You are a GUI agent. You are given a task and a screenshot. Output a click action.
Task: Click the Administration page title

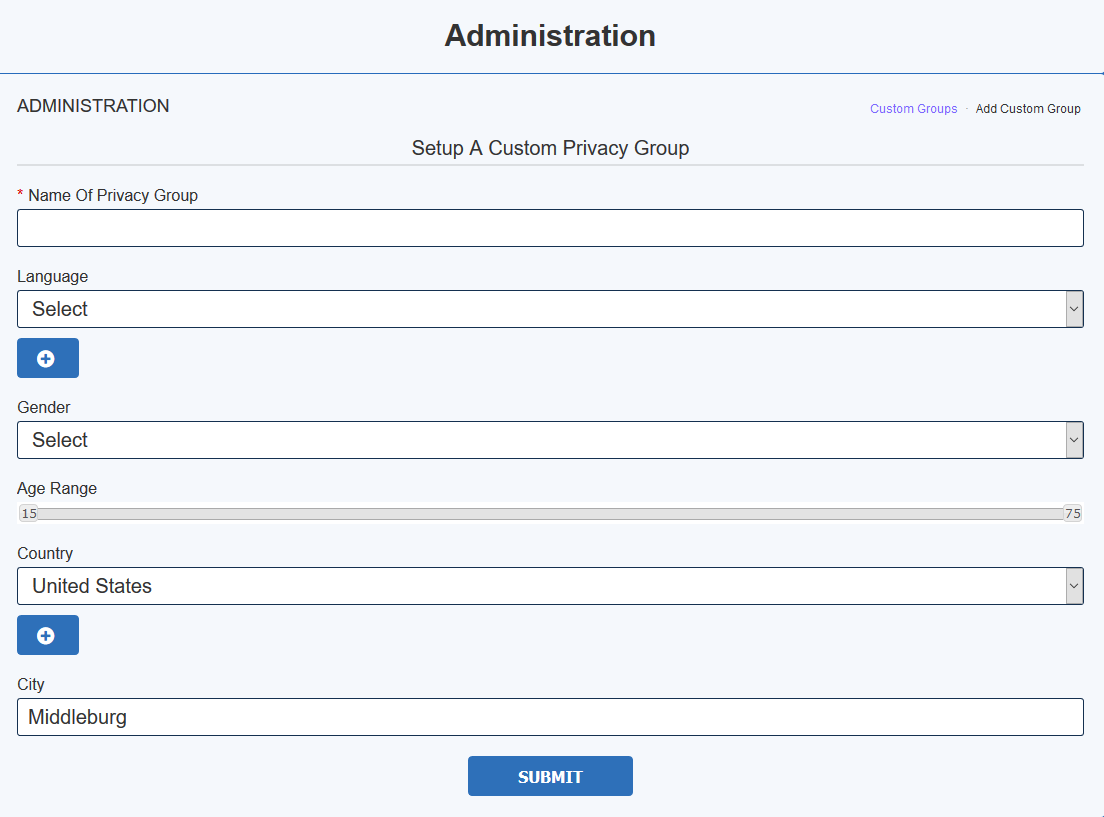tap(550, 36)
